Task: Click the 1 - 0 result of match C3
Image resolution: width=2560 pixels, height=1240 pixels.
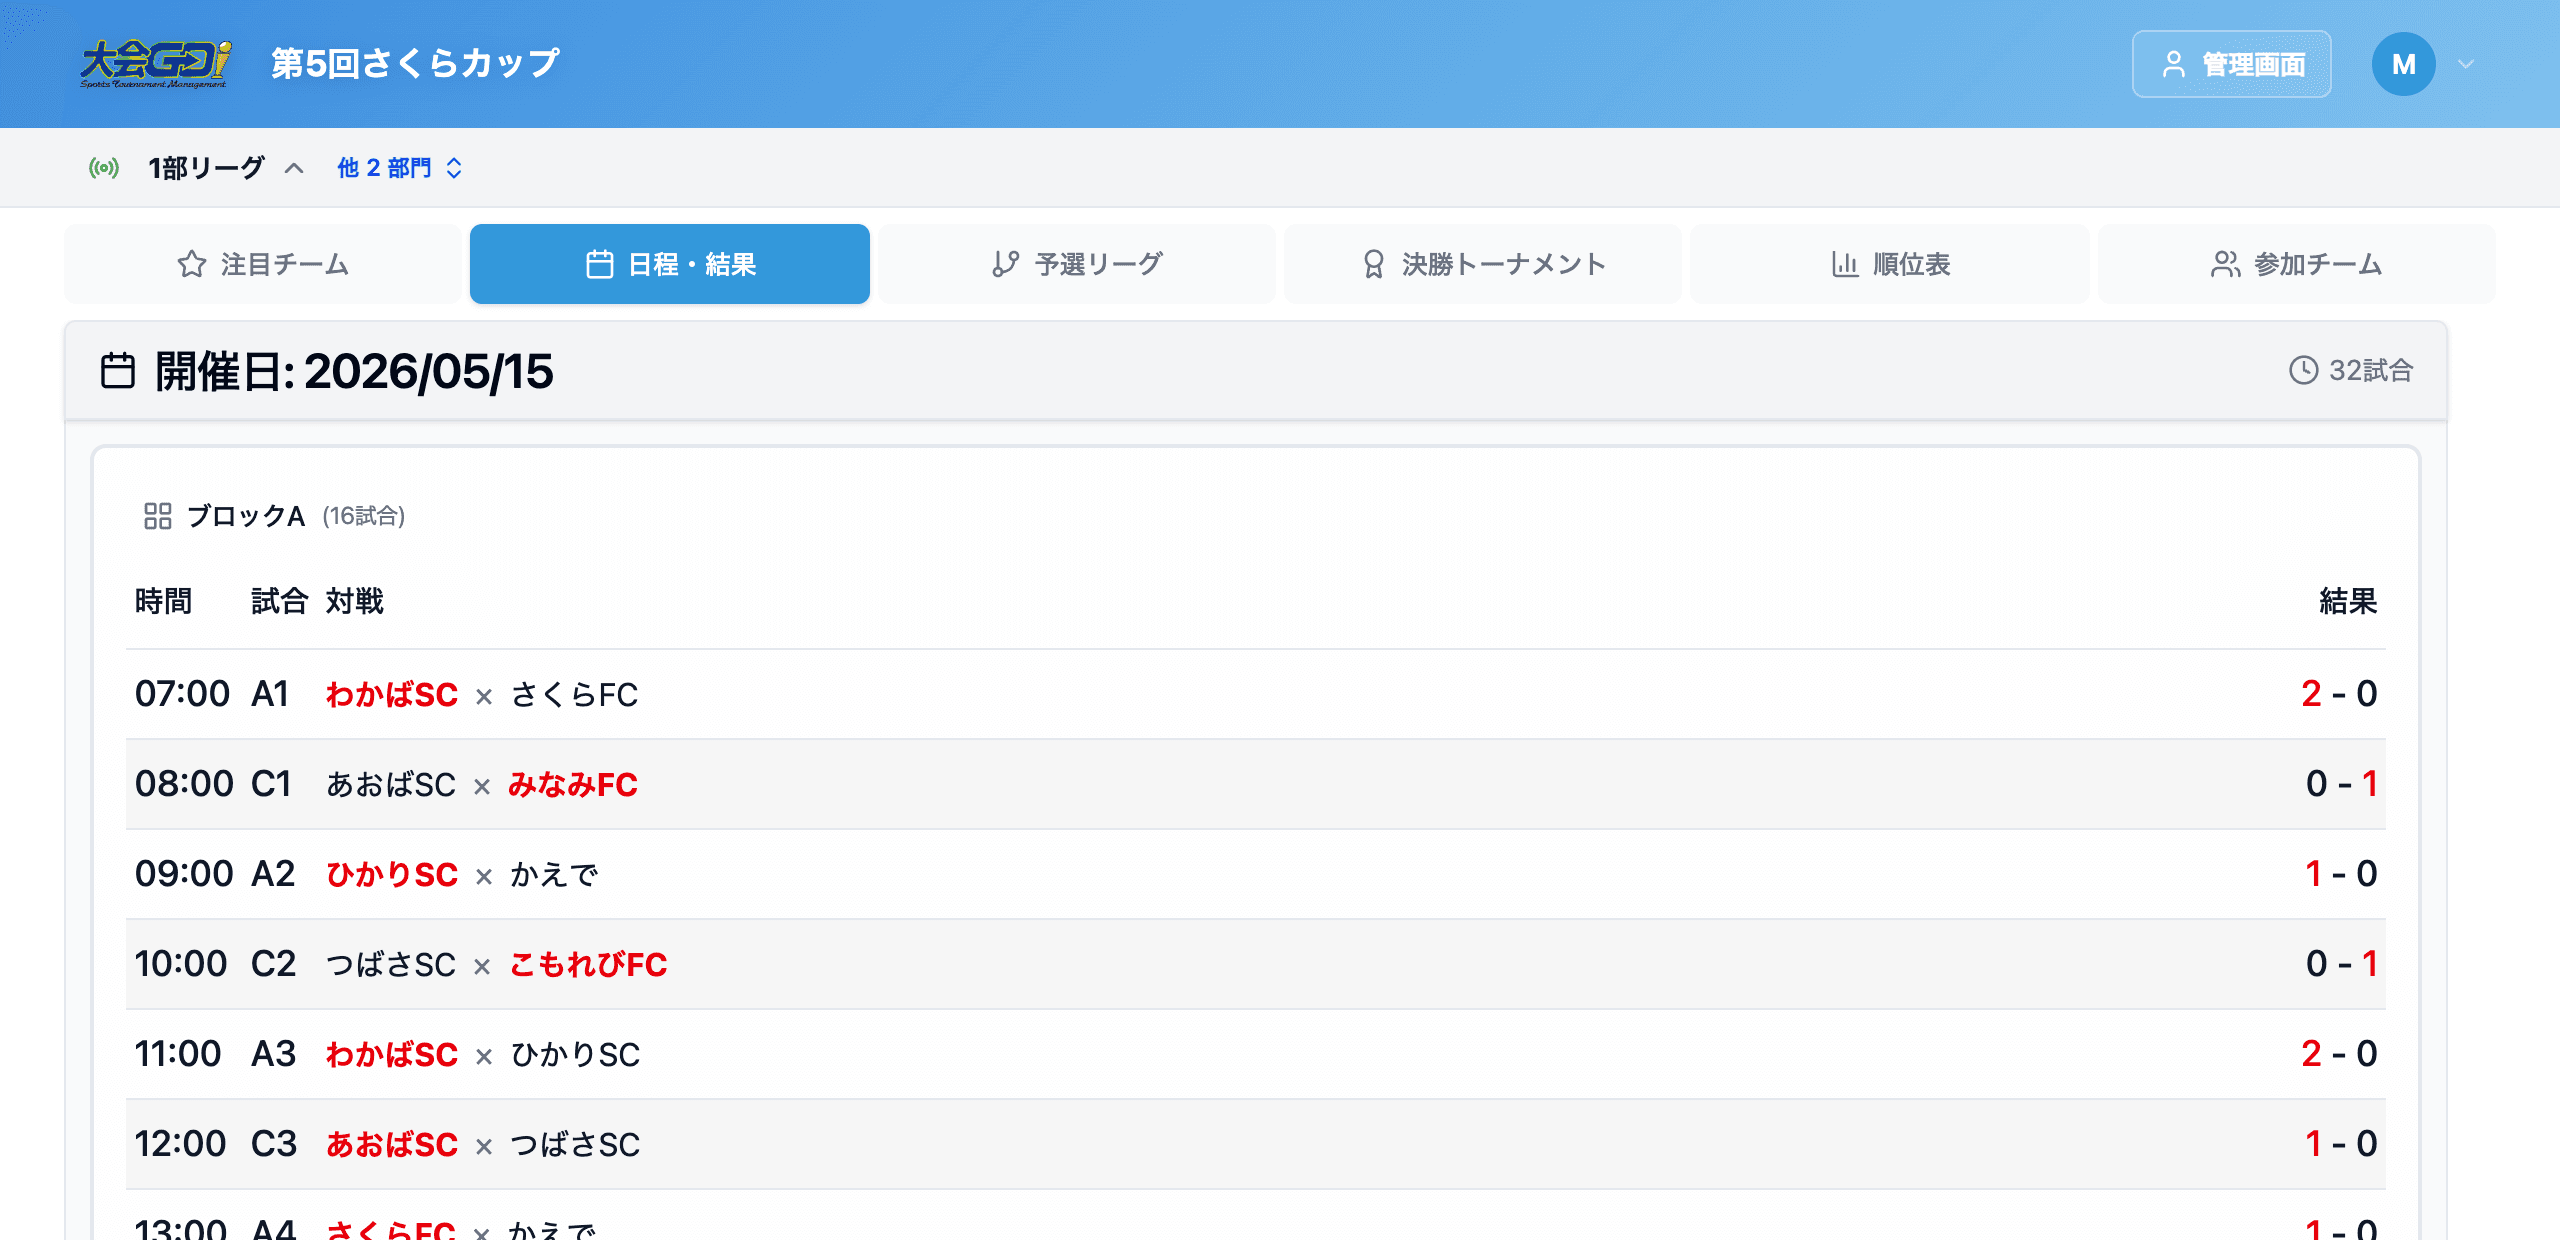Action: click(x=2341, y=1143)
